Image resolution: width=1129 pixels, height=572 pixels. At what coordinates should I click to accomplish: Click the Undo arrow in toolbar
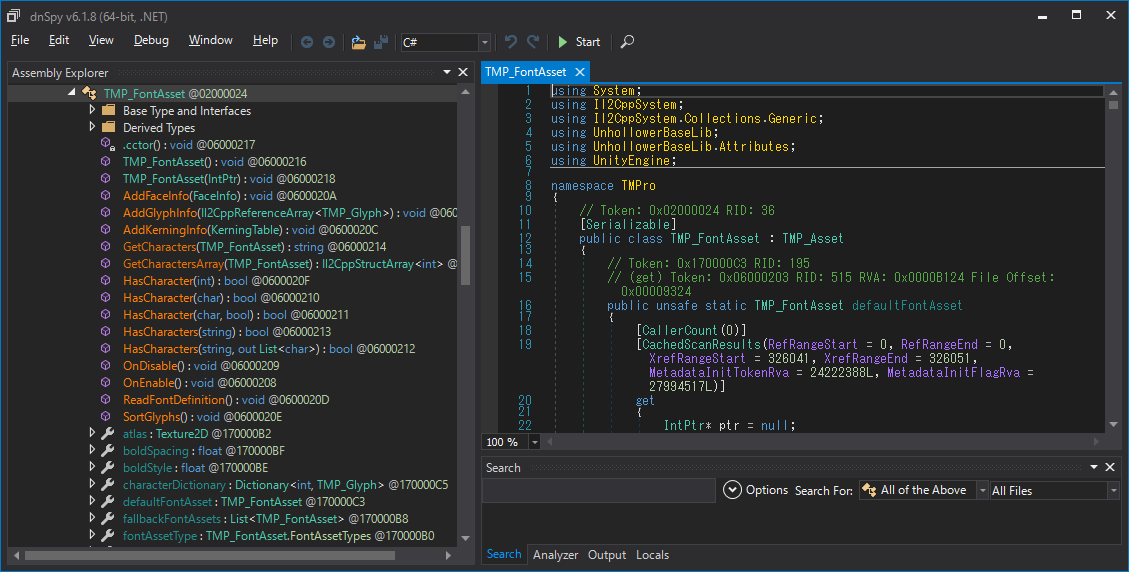coord(510,42)
